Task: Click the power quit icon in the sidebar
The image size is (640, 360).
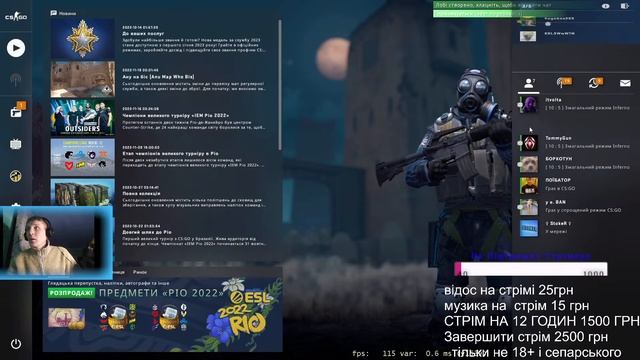Action: [x=16, y=344]
